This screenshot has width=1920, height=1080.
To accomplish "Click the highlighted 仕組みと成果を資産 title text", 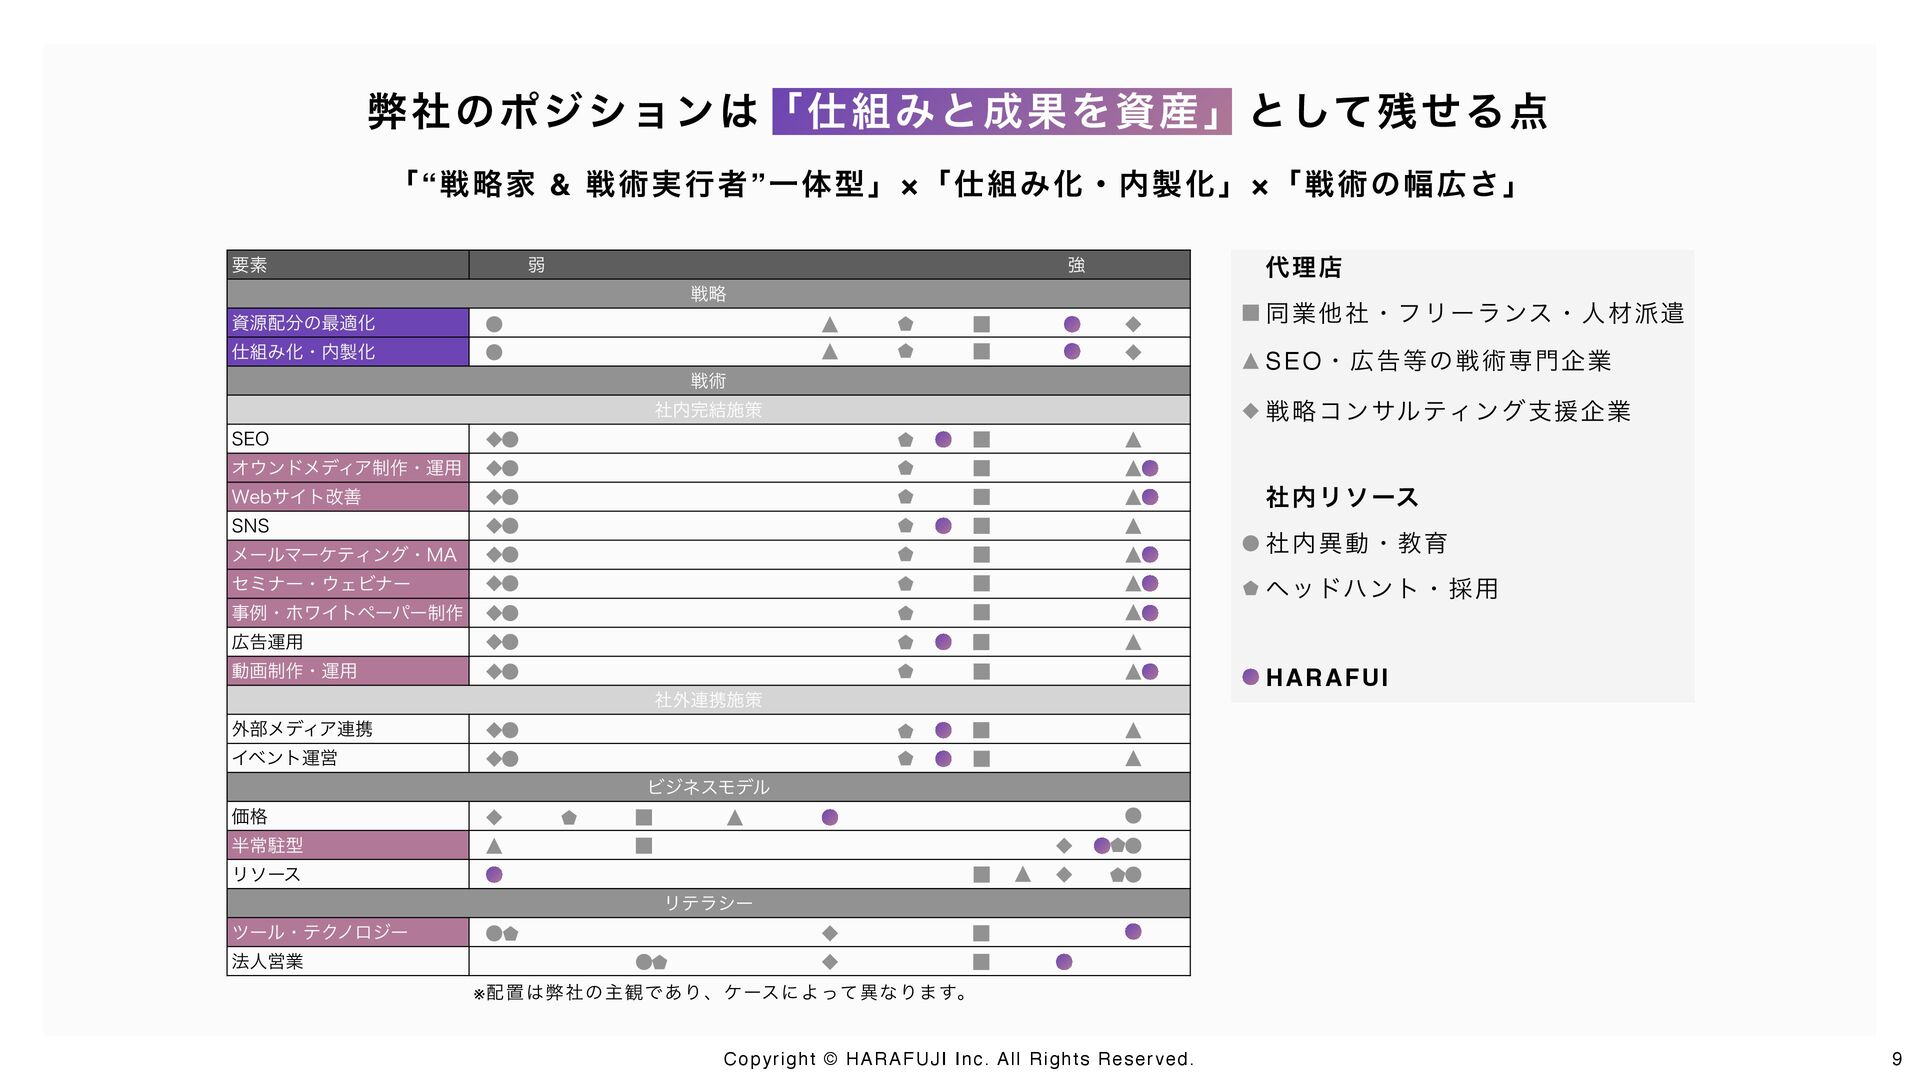I will (x=1001, y=111).
